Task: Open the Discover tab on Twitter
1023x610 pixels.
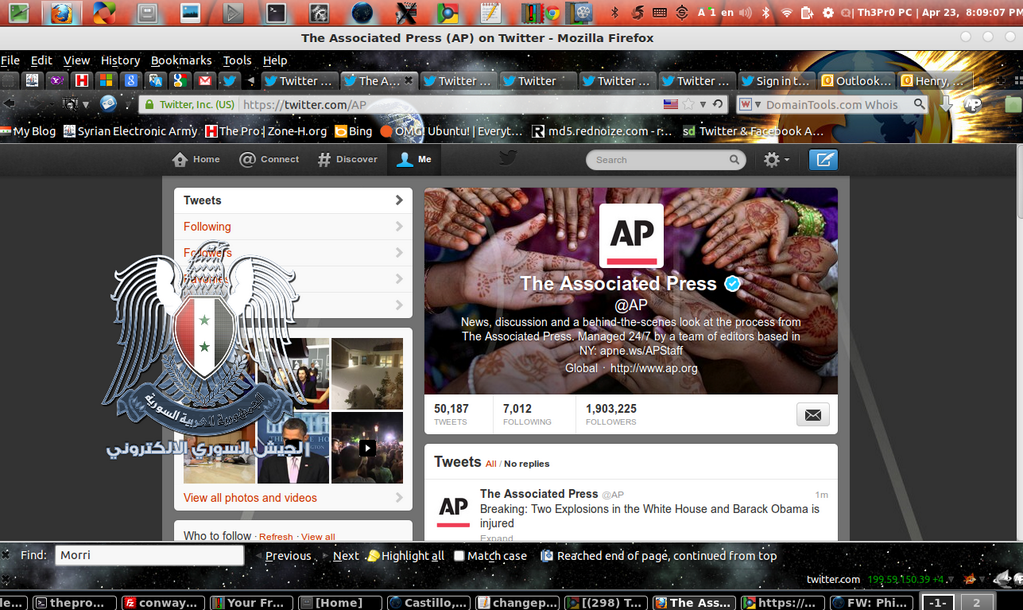Action: [x=348, y=159]
